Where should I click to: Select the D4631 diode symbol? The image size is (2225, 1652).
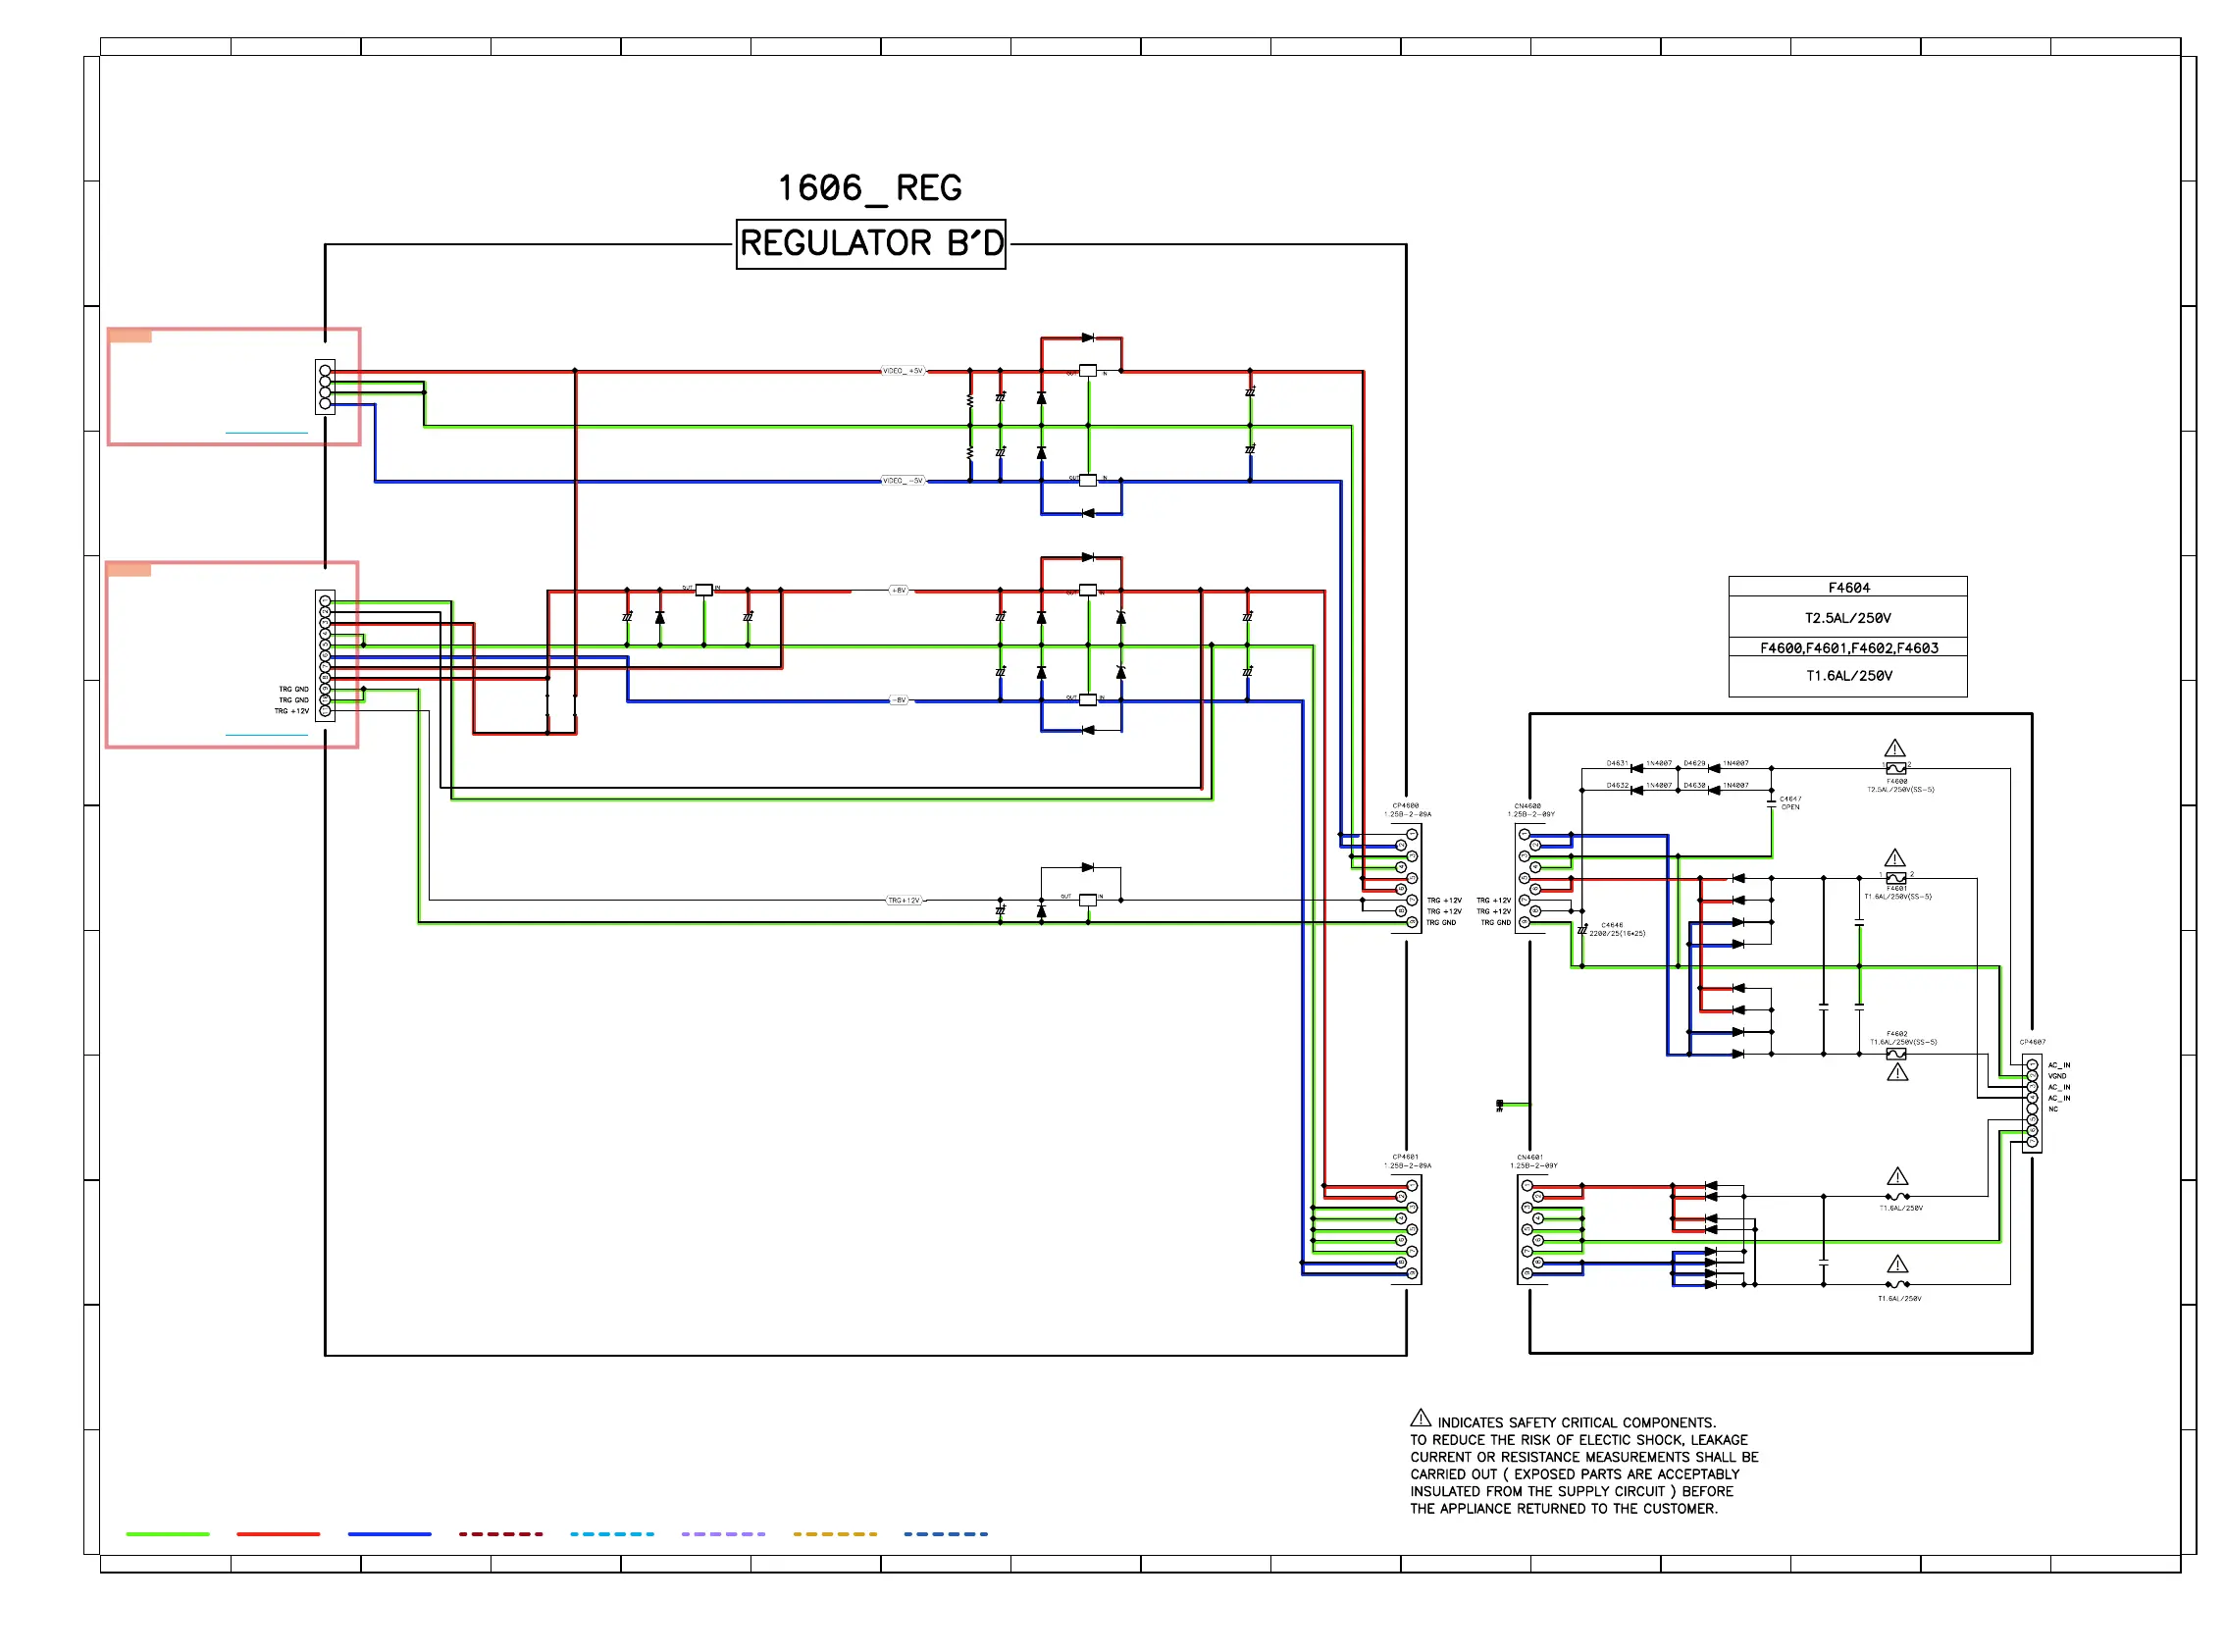tap(1636, 769)
